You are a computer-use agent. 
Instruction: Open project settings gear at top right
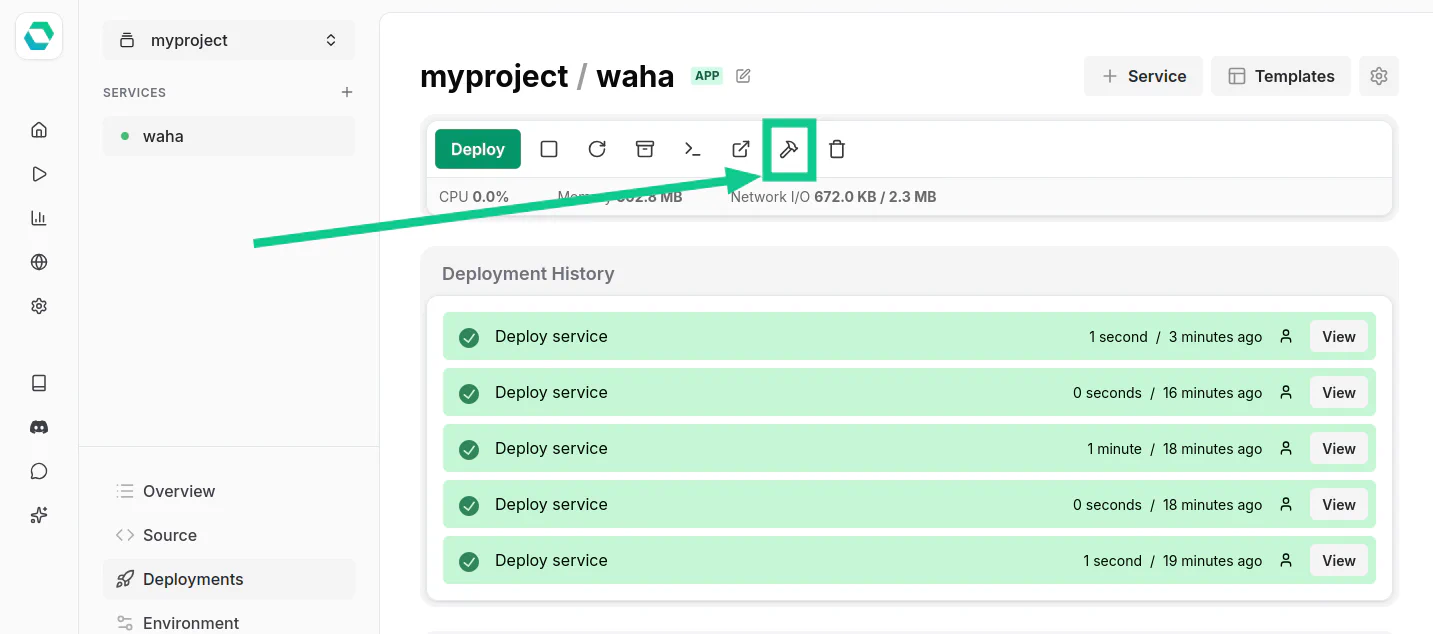(x=1379, y=76)
